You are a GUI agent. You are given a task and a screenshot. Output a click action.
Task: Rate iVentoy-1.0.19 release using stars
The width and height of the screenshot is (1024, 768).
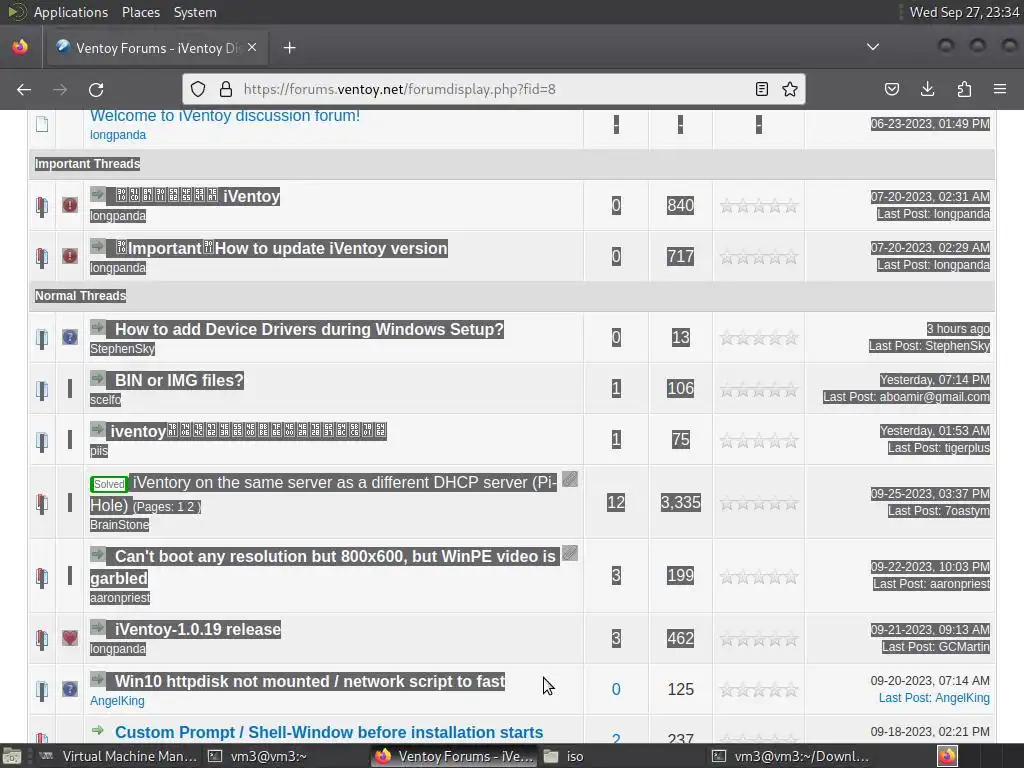759,640
